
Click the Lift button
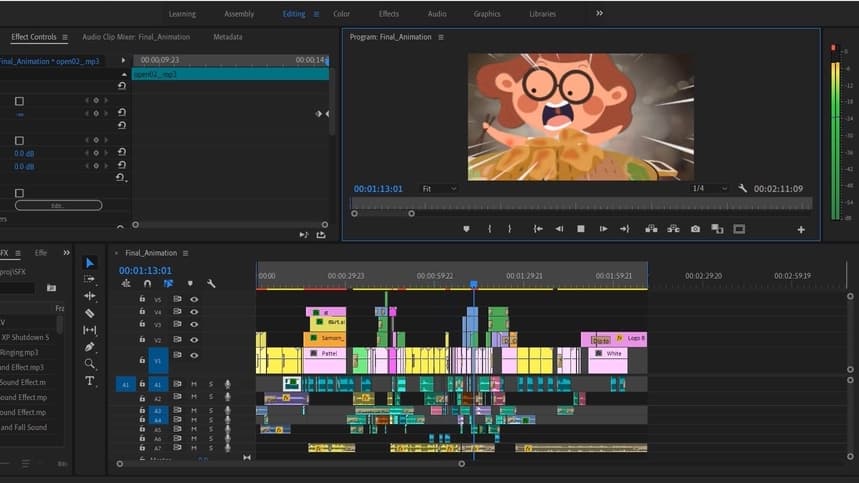coord(651,229)
